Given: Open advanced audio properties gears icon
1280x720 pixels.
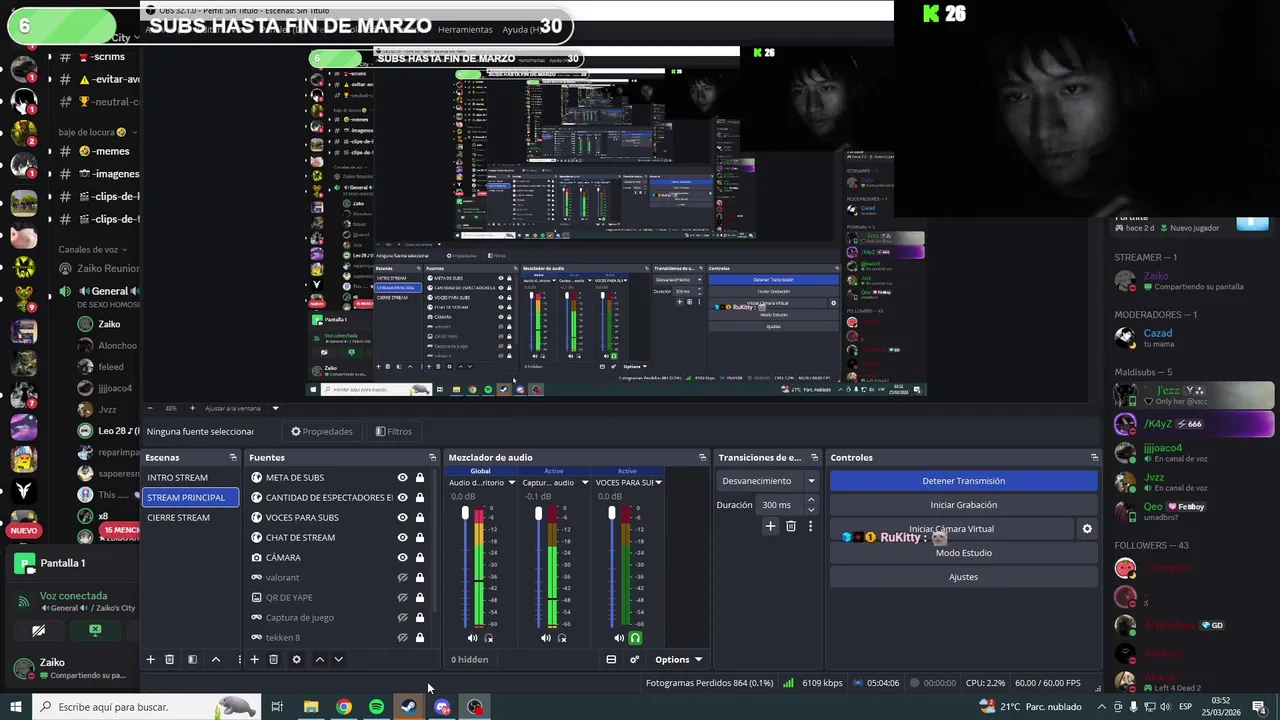Looking at the screenshot, I should 634,659.
